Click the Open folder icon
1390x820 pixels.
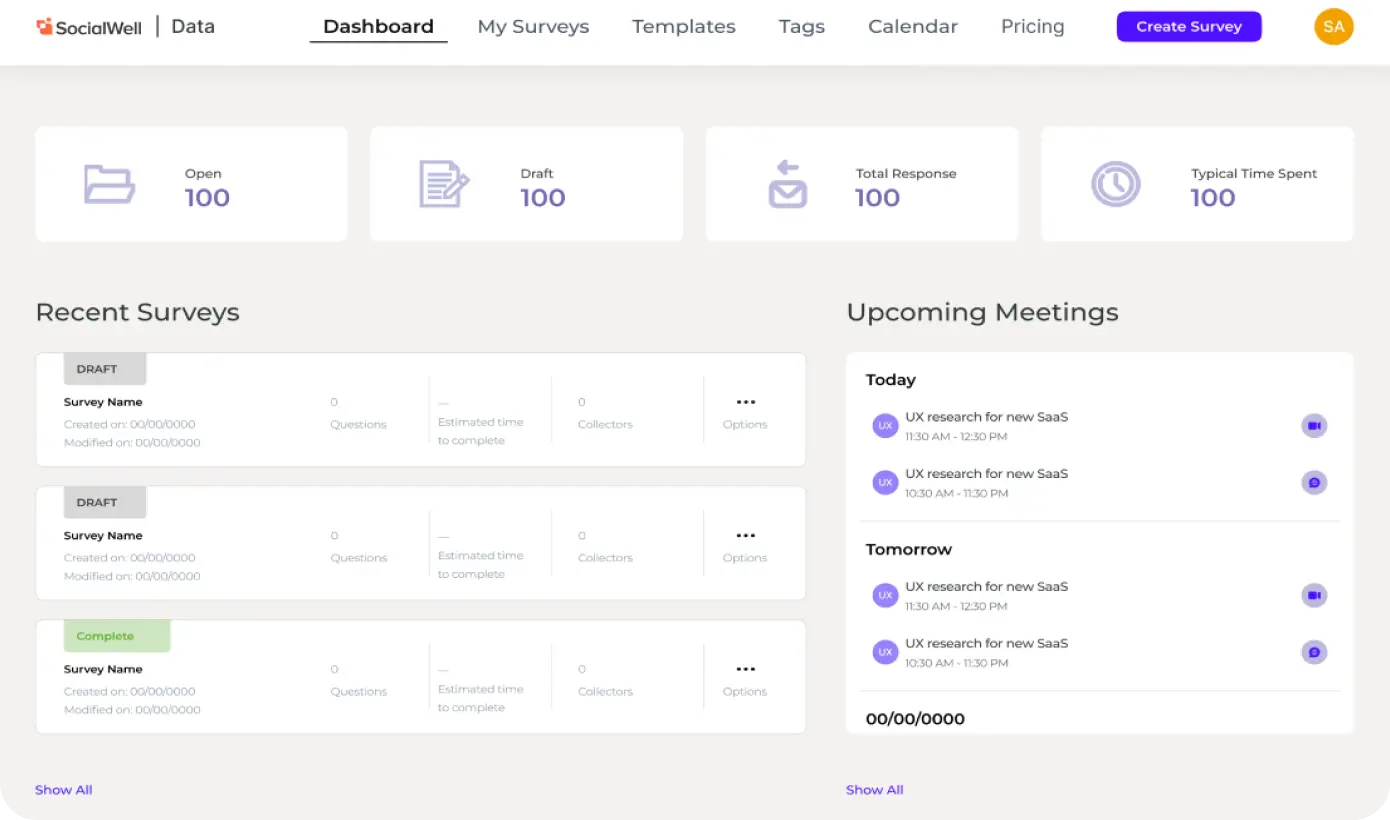click(x=109, y=184)
